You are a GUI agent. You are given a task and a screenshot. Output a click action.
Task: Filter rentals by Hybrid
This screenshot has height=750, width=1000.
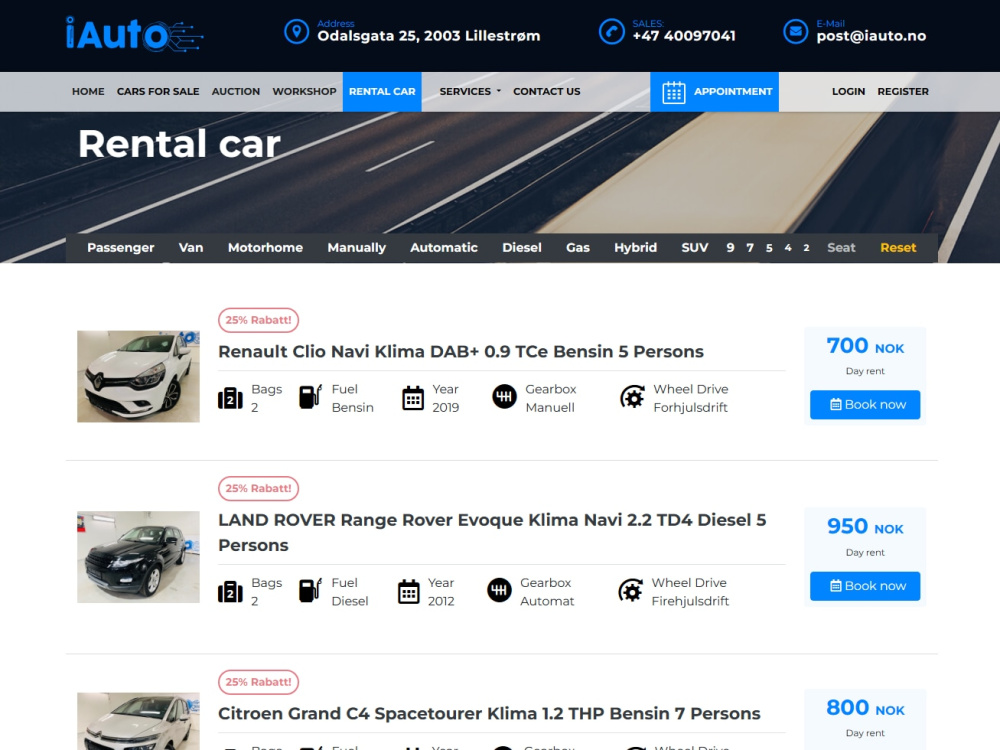tap(635, 247)
